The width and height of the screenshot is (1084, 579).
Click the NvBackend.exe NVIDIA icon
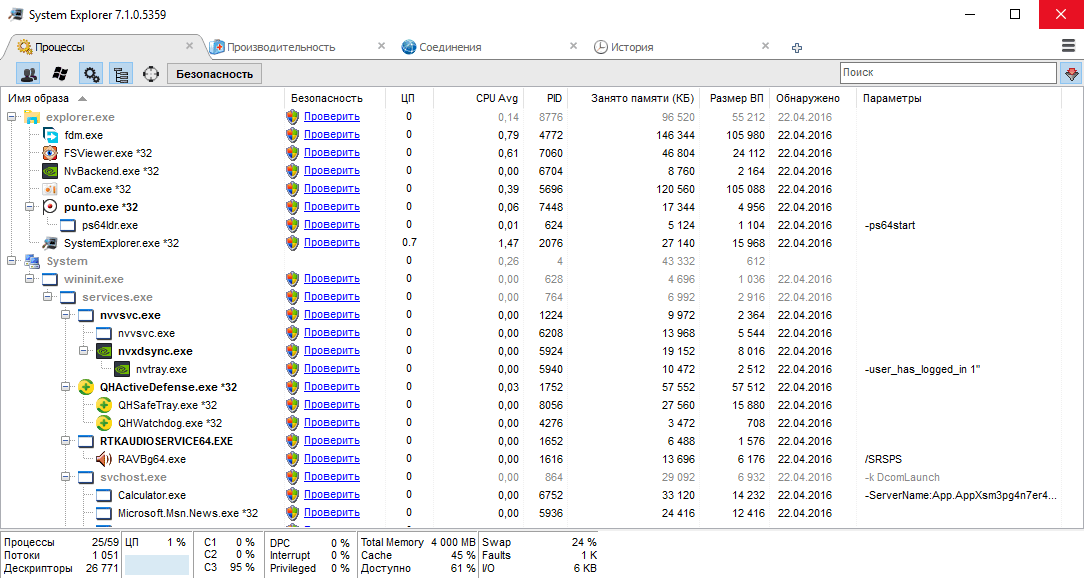pos(50,171)
